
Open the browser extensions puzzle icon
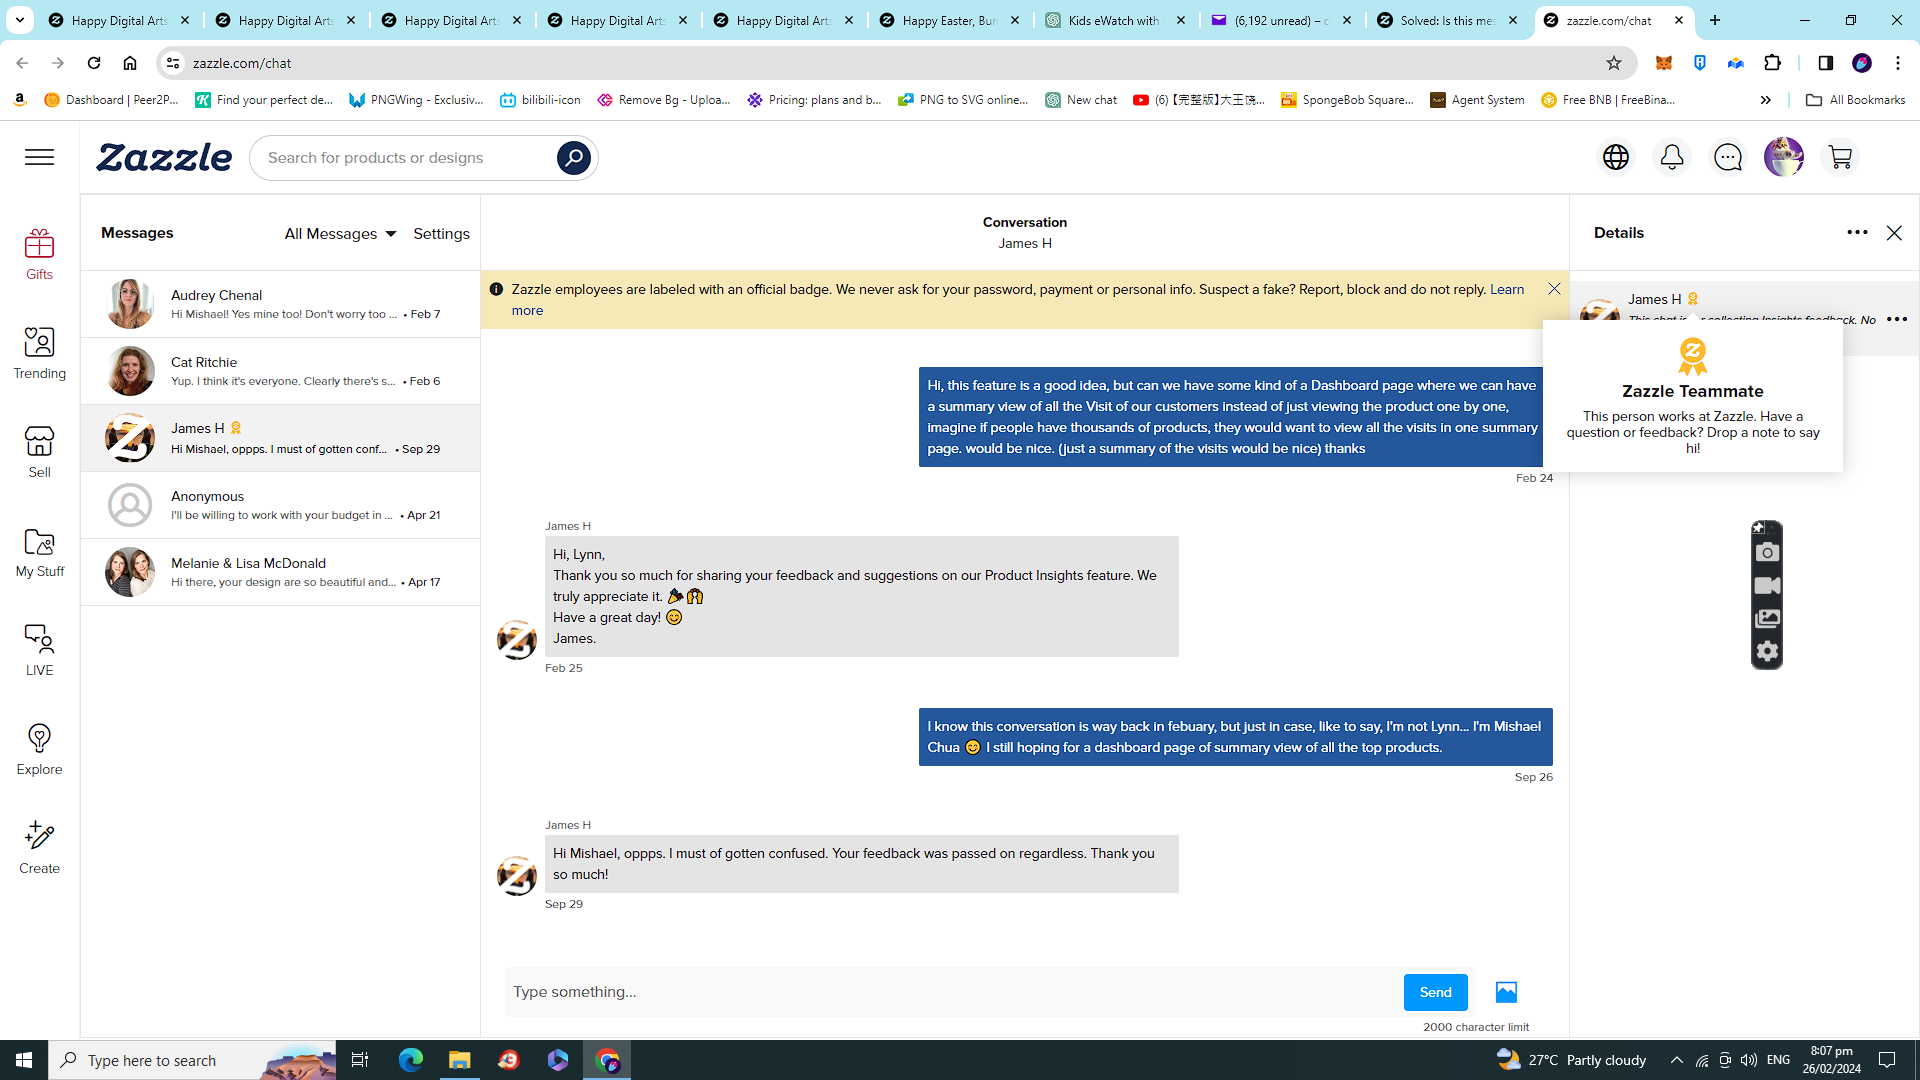[x=1773, y=63]
